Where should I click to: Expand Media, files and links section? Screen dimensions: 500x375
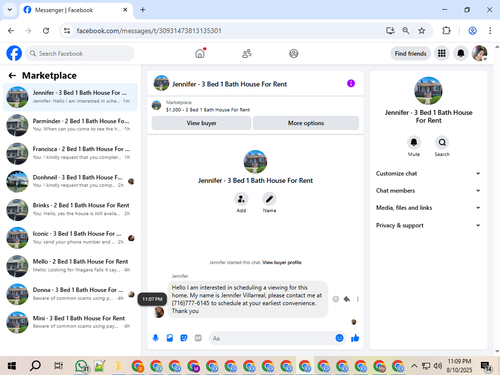pyautogui.click(x=428, y=208)
